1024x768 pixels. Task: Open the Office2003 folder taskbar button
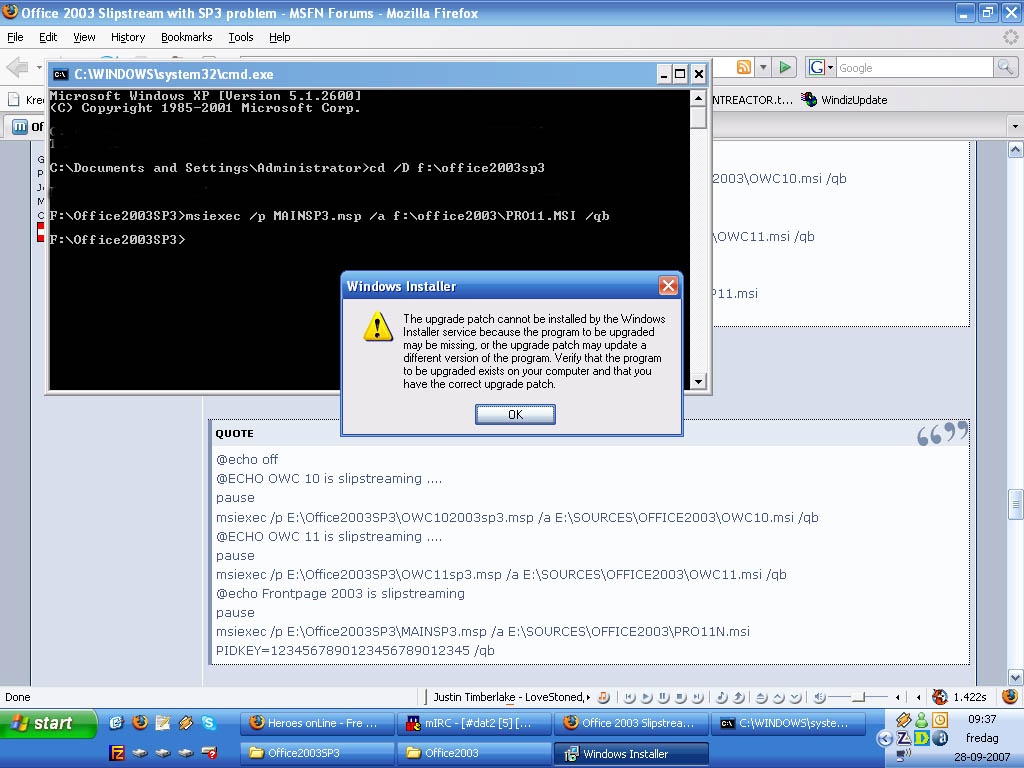click(474, 754)
